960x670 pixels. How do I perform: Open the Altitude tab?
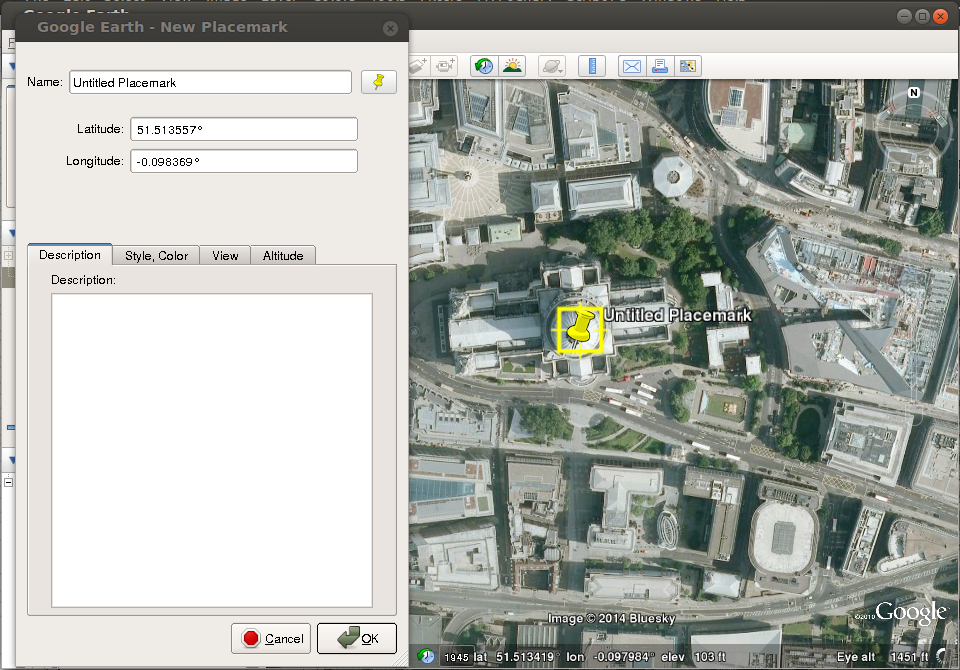tap(283, 255)
